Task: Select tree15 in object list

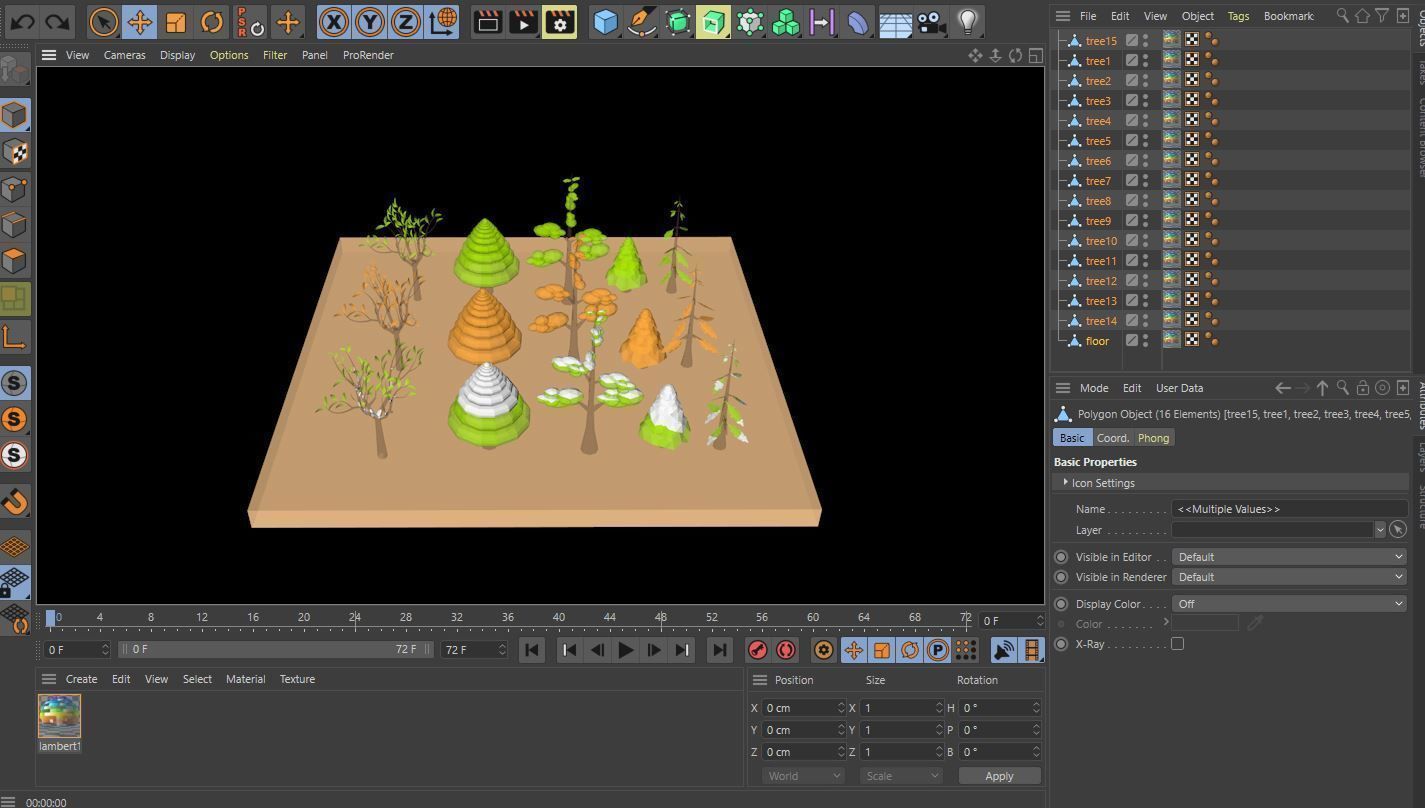Action: click(1101, 41)
